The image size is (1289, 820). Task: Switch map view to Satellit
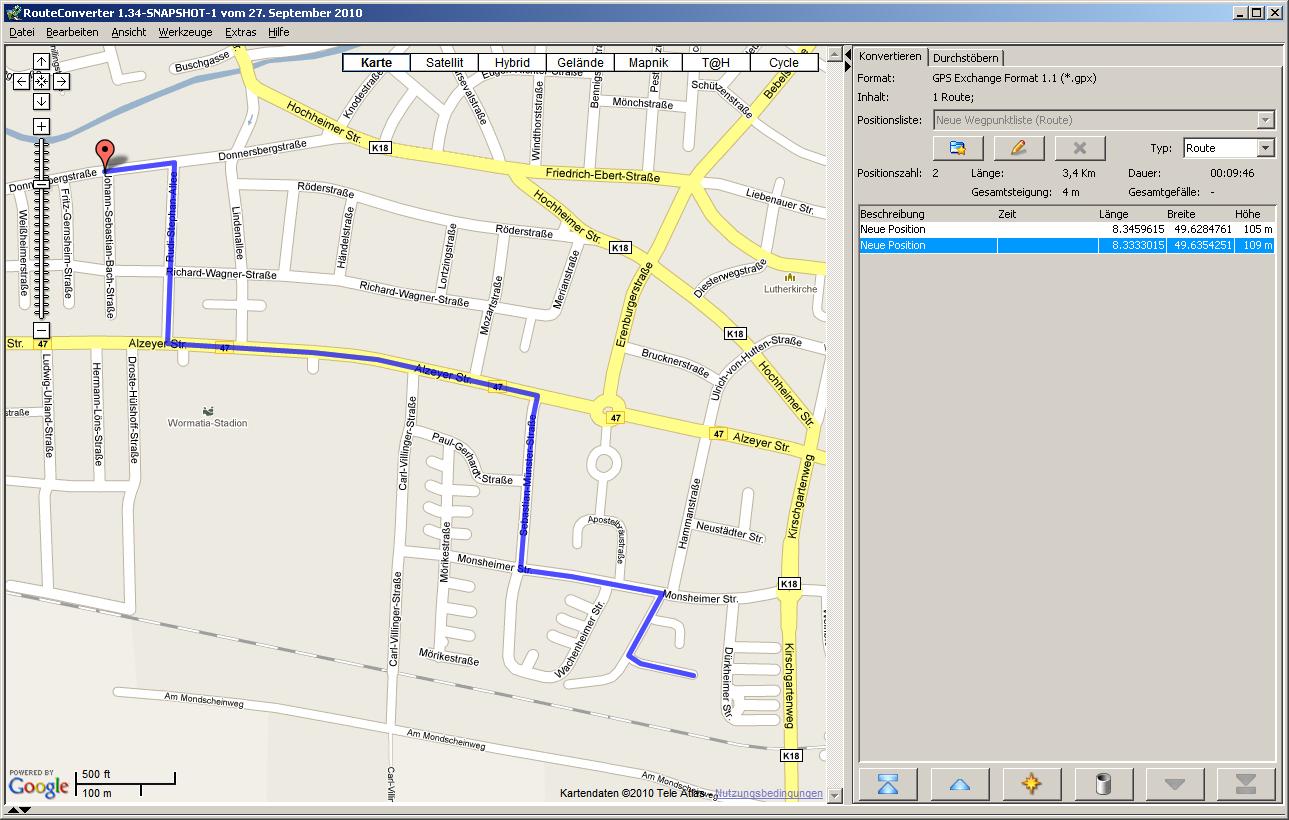pyautogui.click(x=444, y=62)
